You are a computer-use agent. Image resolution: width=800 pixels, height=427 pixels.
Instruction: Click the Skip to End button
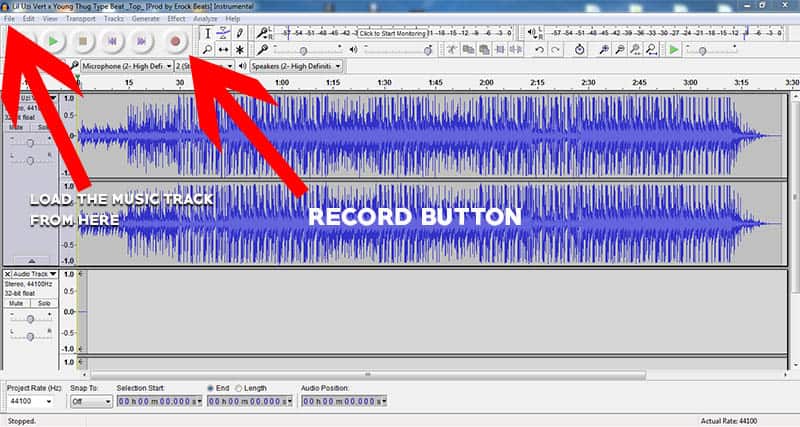[142, 41]
